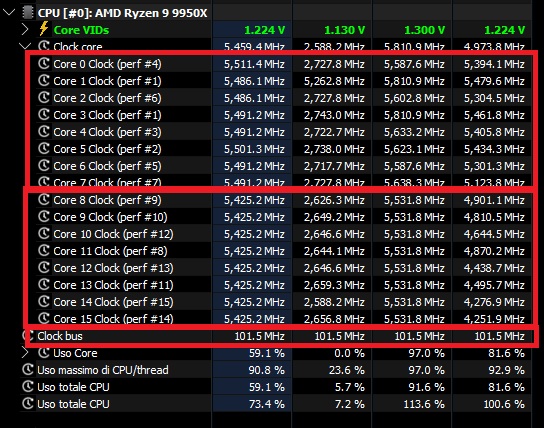Click the CPU chip icon beside AMD Ryzen 9 9950X
544x428 pixels.
(28, 13)
